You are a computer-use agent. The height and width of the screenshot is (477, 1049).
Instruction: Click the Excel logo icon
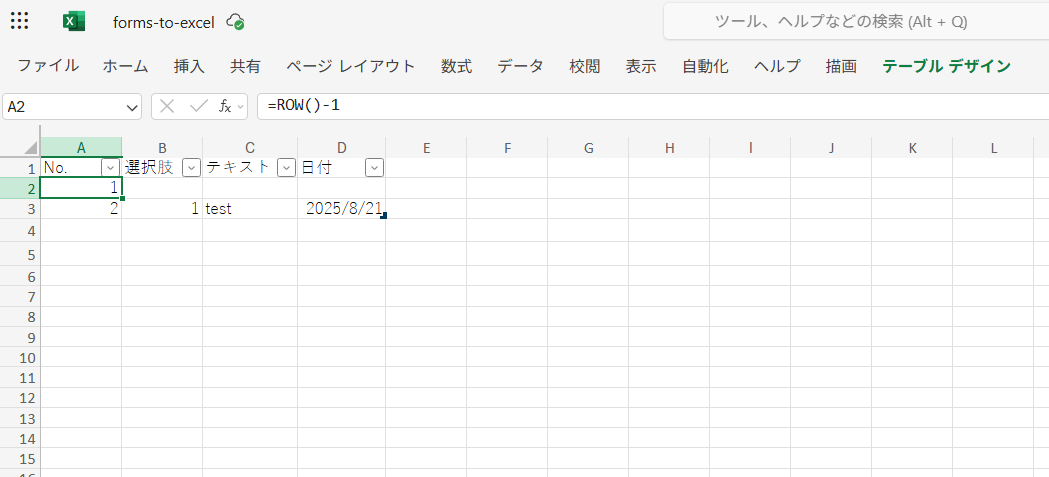pyautogui.click(x=74, y=21)
